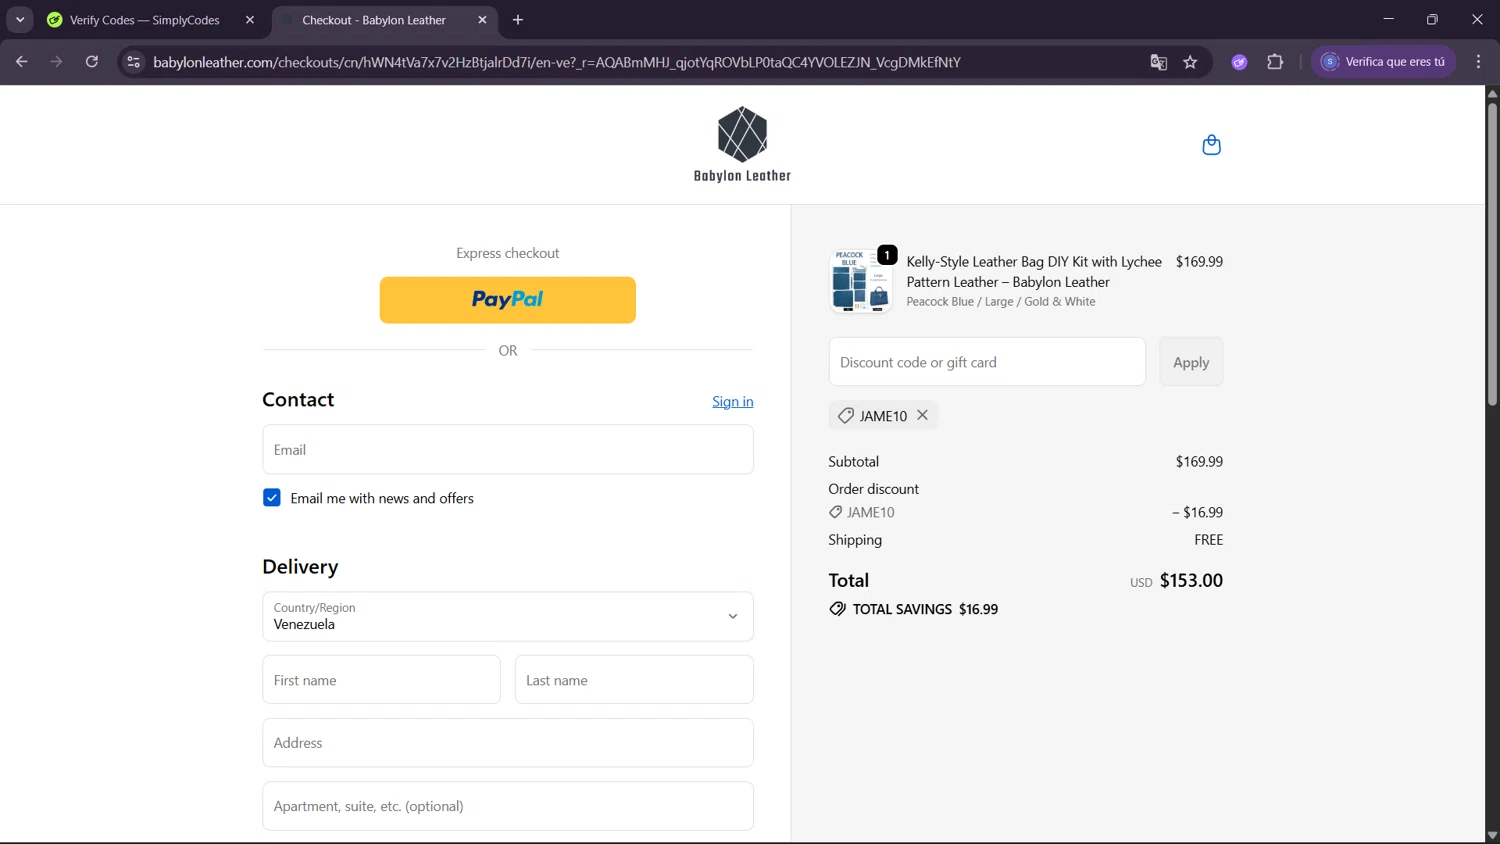Image resolution: width=1500 pixels, height=844 pixels.
Task: Click the total amount $153.00
Action: coord(1191,580)
